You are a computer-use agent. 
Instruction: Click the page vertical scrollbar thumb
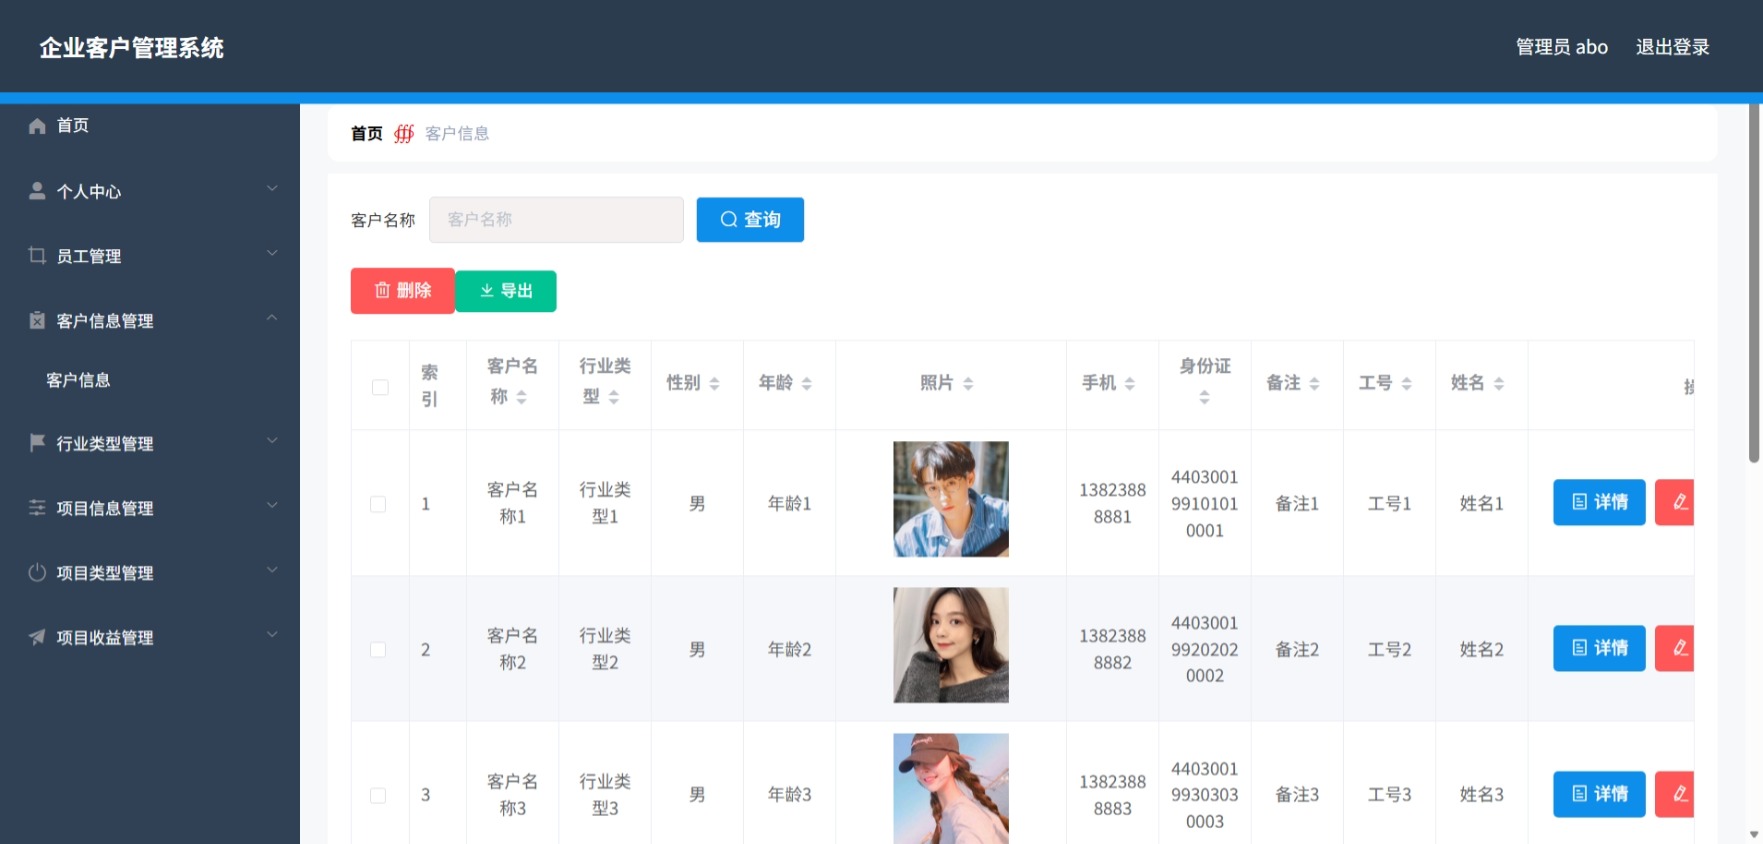pos(1754,282)
